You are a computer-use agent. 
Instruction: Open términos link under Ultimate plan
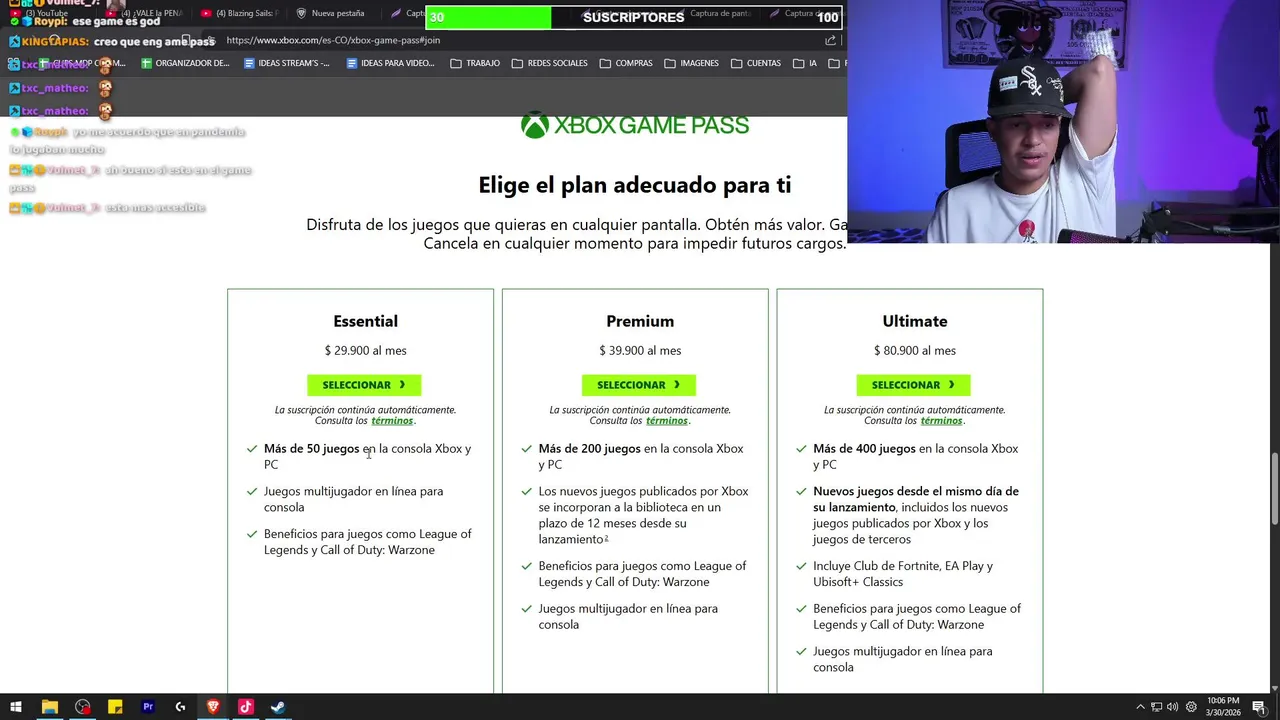click(x=941, y=421)
